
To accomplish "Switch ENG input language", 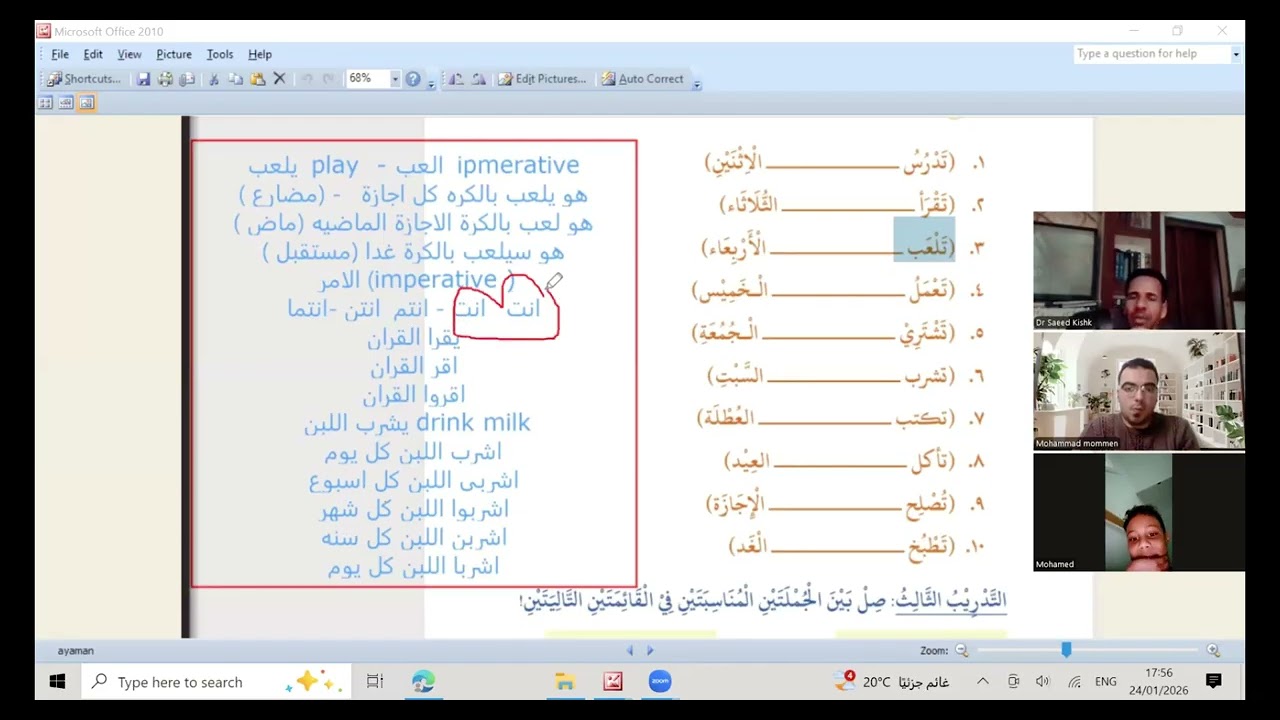I will (x=1106, y=682).
